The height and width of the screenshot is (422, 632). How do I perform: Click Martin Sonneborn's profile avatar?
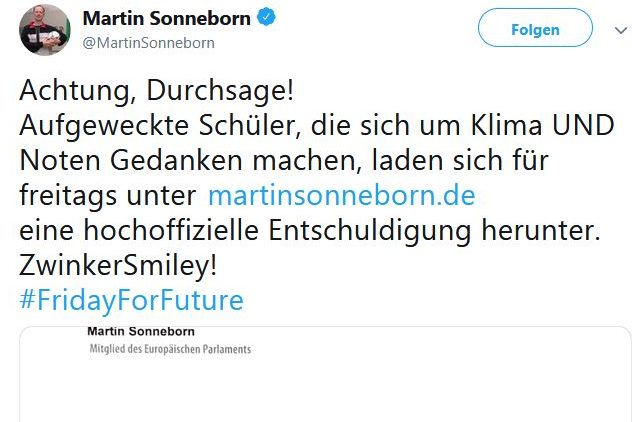[x=45, y=29]
